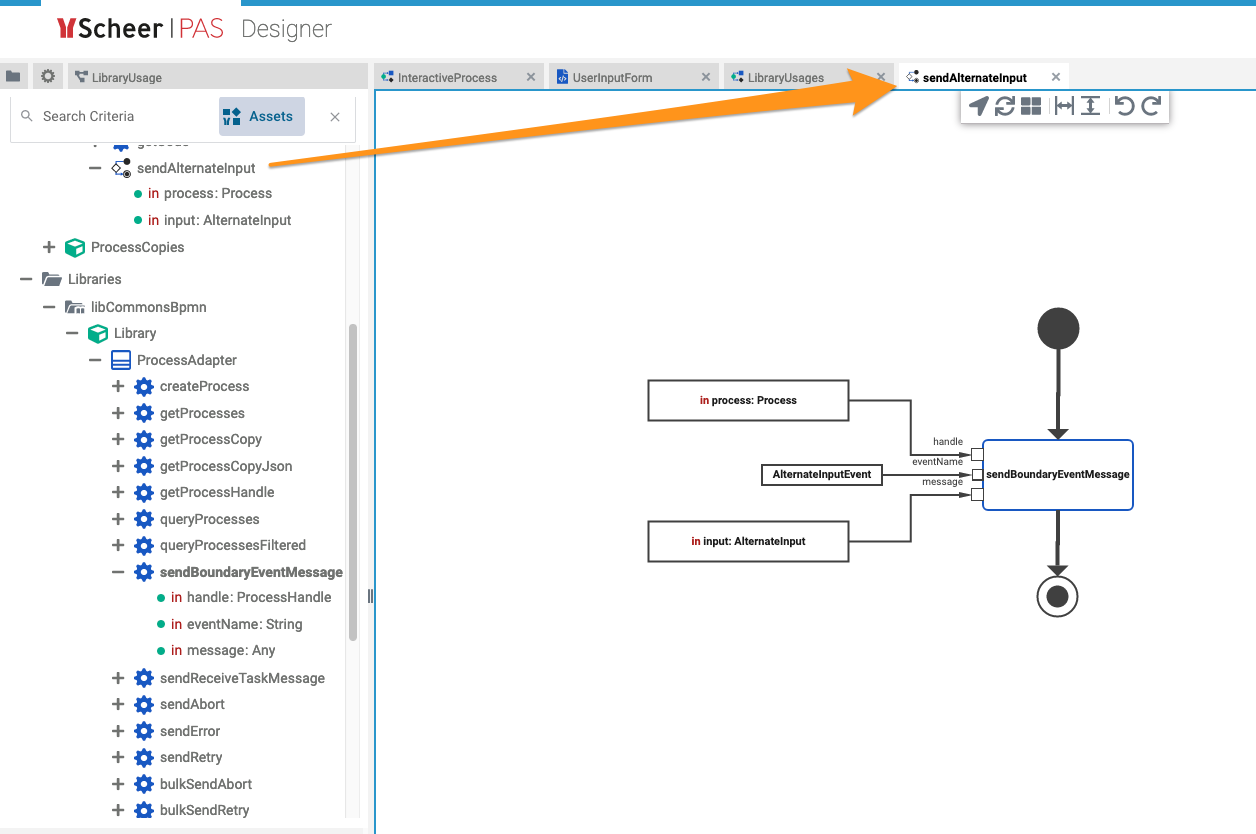Click the horizontal spacing icon in diagram toolbar
This screenshot has height=834, width=1256.
[x=1064, y=106]
